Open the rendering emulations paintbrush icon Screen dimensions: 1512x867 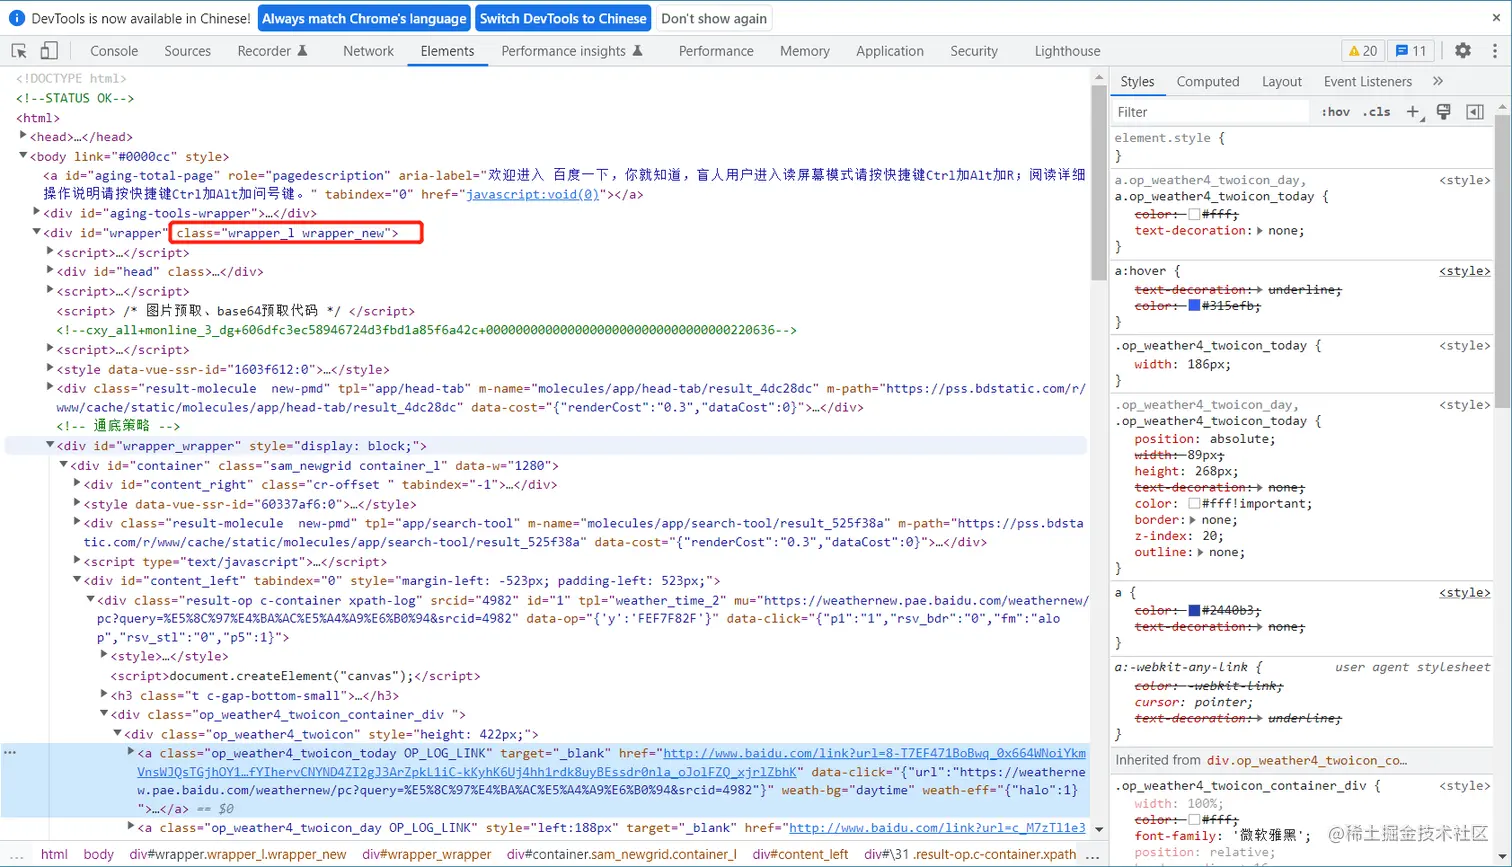pos(1444,112)
